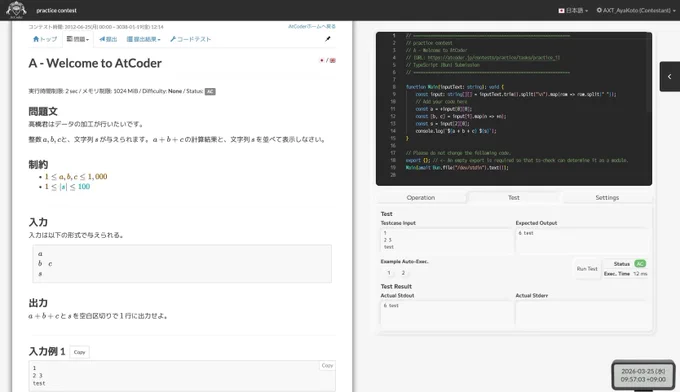This screenshot has width=680, height=392.
Task: Open the practice contest title link
Action: click(56, 10)
